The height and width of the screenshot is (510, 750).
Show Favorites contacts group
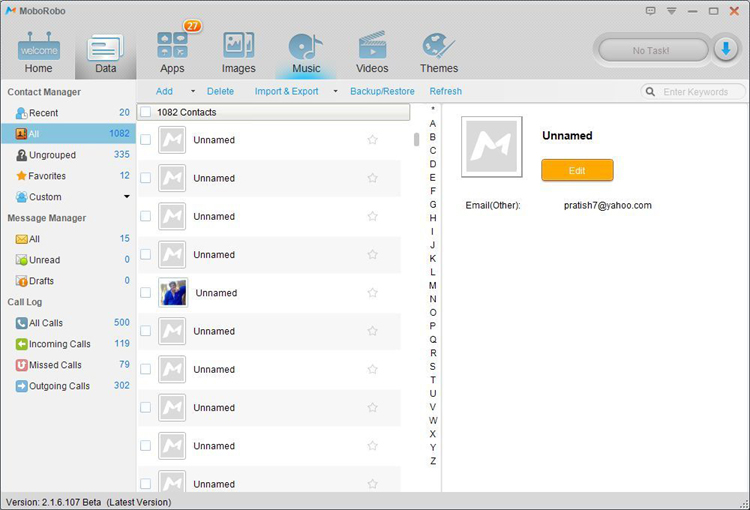click(x=47, y=176)
